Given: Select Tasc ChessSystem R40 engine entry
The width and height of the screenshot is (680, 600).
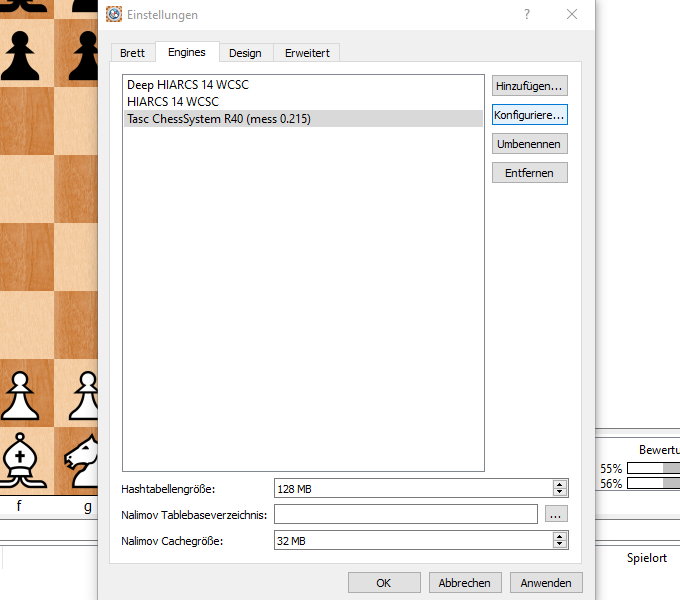Looking at the screenshot, I should (303, 118).
